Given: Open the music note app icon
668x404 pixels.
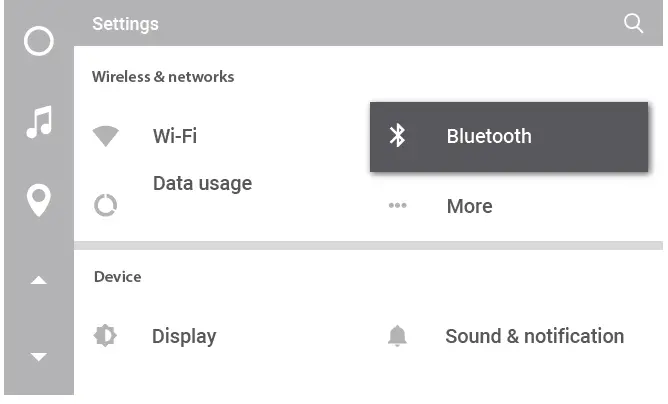Looking at the screenshot, I should click(x=38, y=123).
